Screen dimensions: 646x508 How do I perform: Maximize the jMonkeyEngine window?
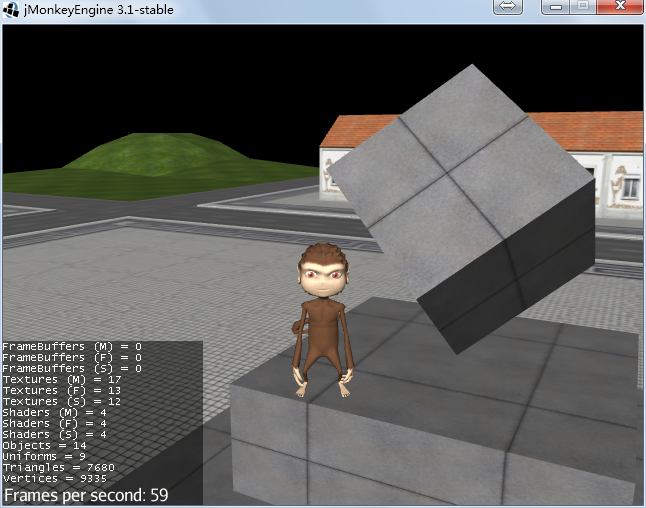click(x=583, y=7)
